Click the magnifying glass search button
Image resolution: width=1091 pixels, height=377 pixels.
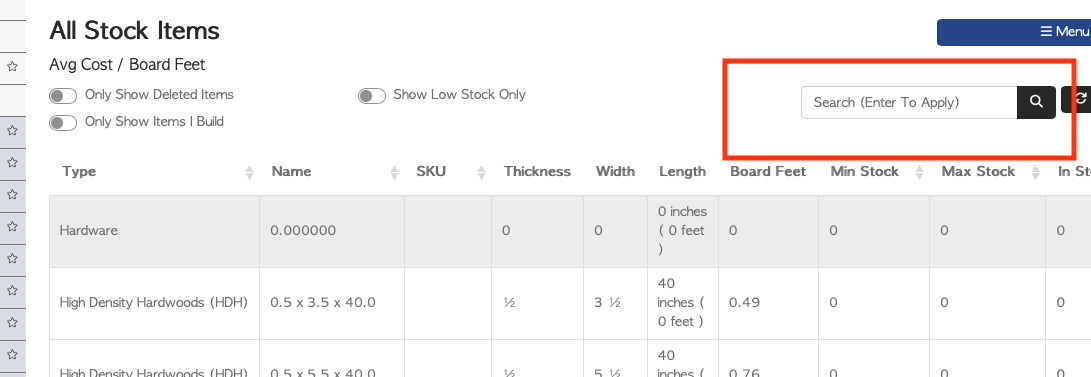pyautogui.click(x=1036, y=102)
